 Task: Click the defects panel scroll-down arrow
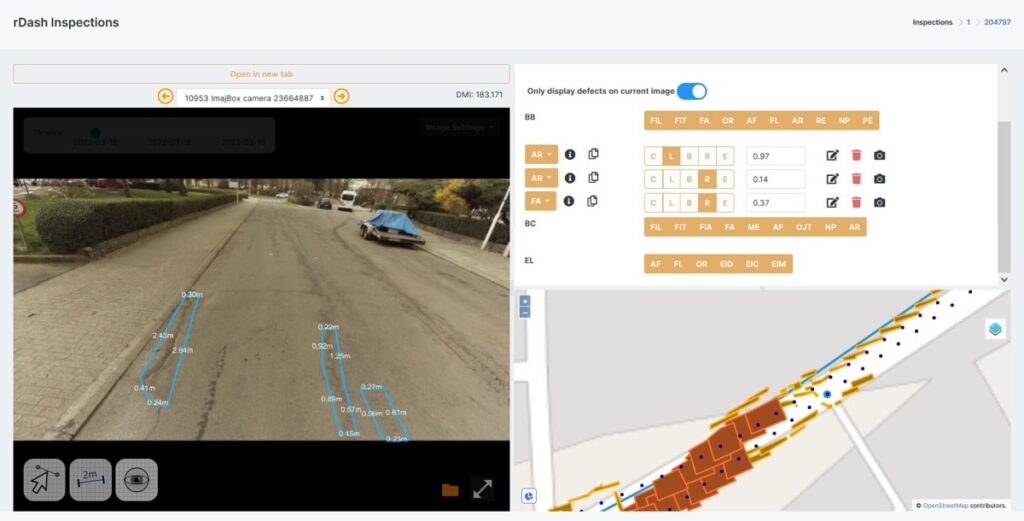(1004, 279)
